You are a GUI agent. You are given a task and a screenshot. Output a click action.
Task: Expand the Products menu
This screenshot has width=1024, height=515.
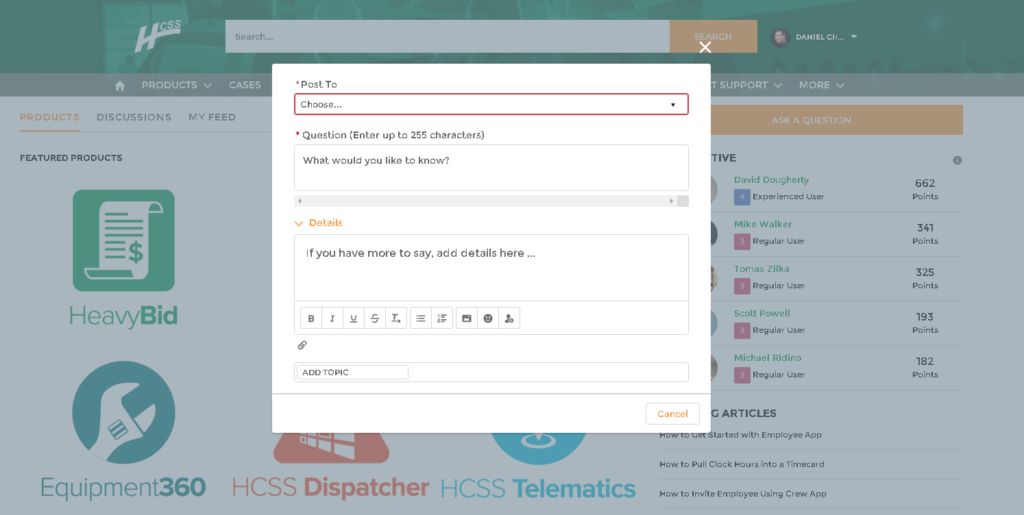(176, 85)
